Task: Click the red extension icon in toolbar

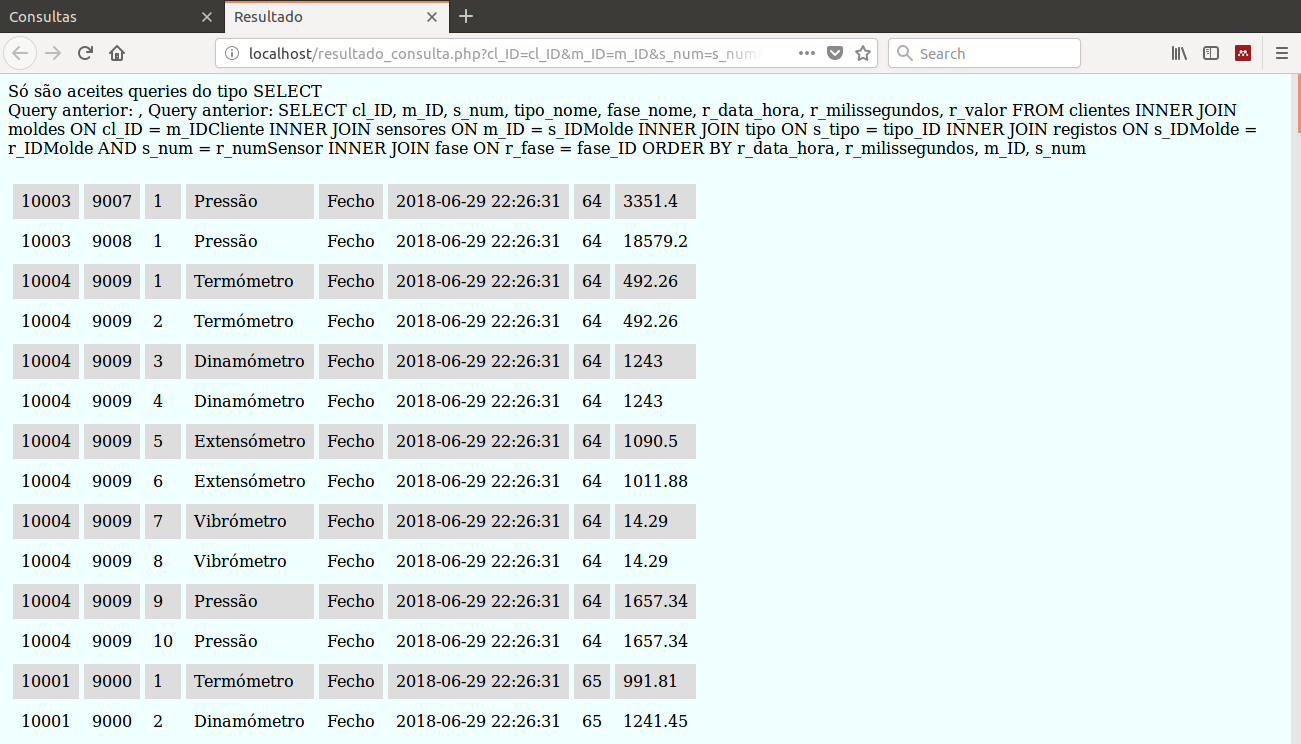Action: tap(1243, 53)
